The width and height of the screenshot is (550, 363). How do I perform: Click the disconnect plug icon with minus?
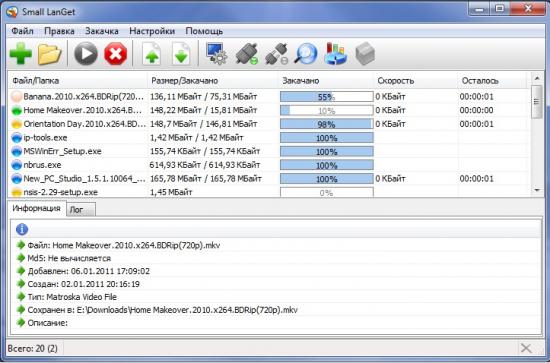point(276,54)
